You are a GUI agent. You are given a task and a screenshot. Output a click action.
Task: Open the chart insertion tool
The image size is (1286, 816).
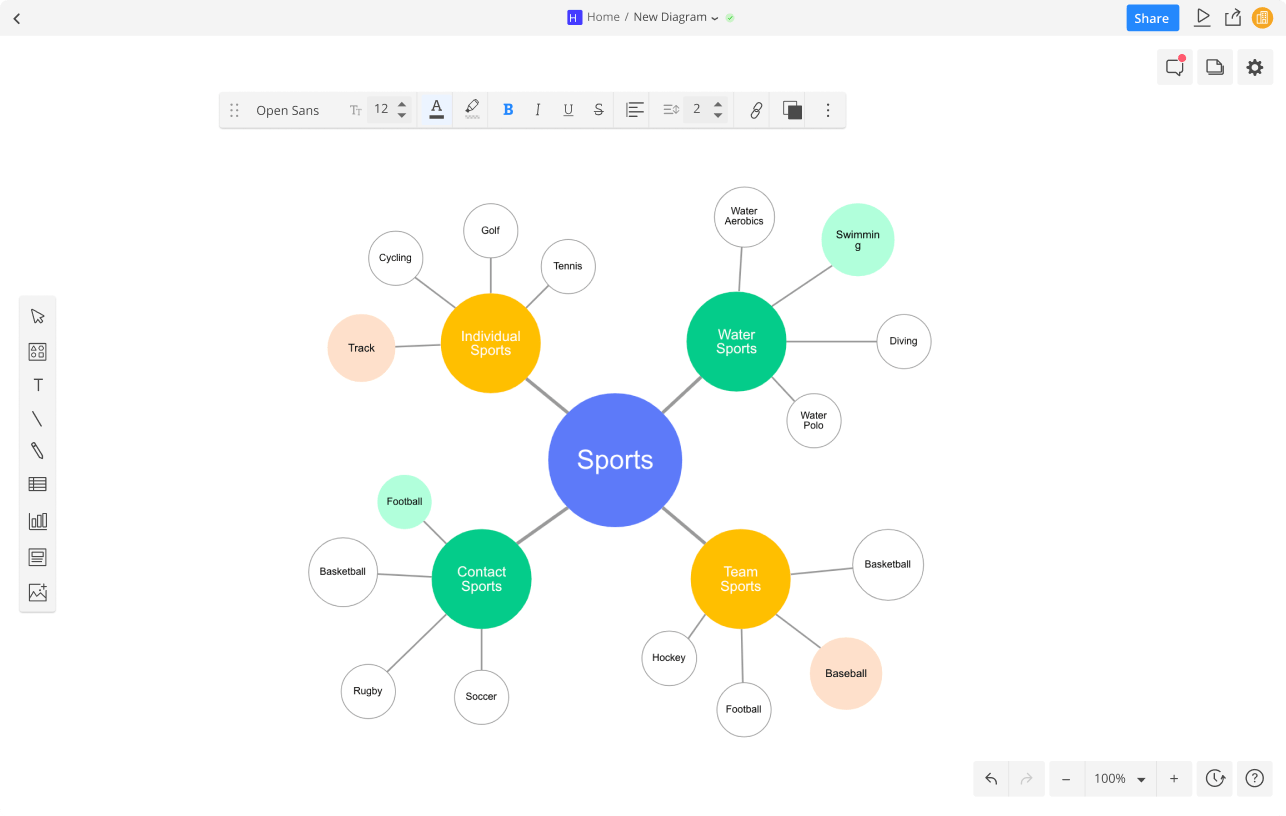click(37, 520)
